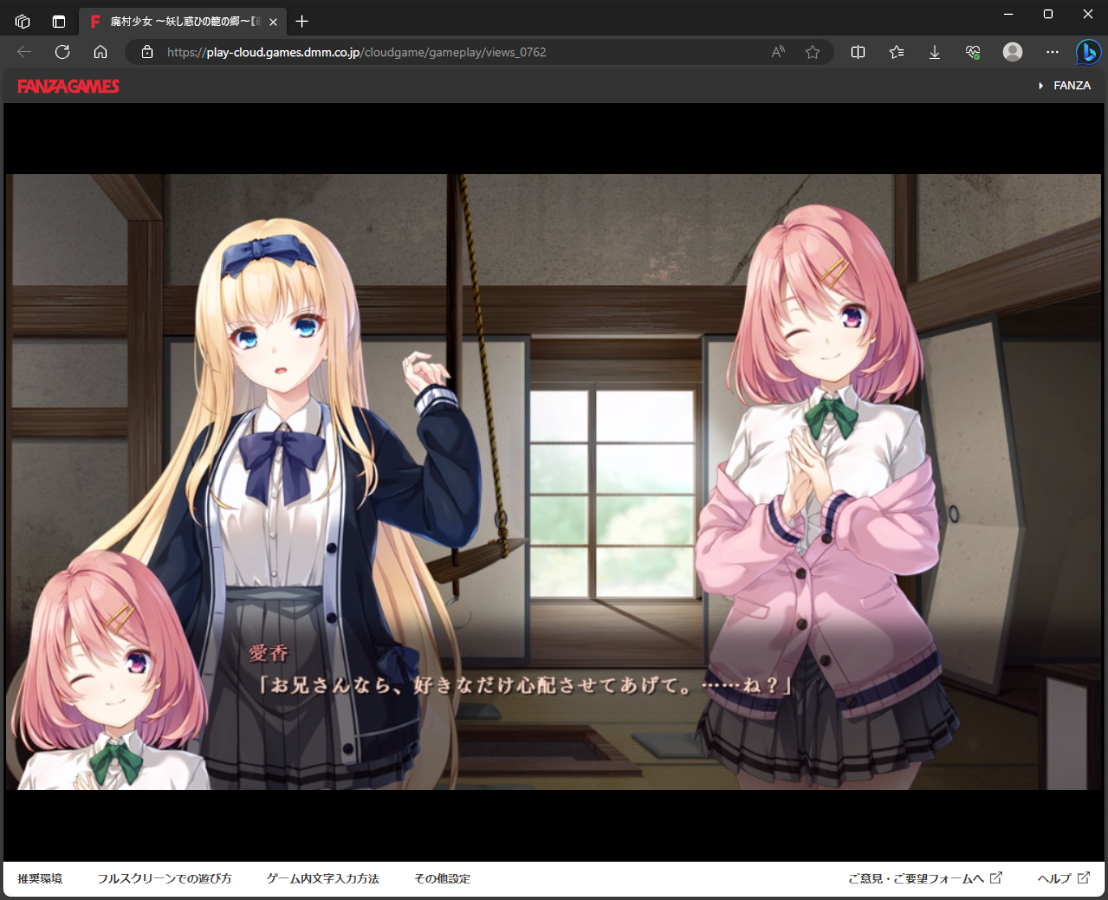Viewport: 1108px width, 900px height.
Task: Open the favorites list icon
Action: pyautogui.click(x=896, y=52)
